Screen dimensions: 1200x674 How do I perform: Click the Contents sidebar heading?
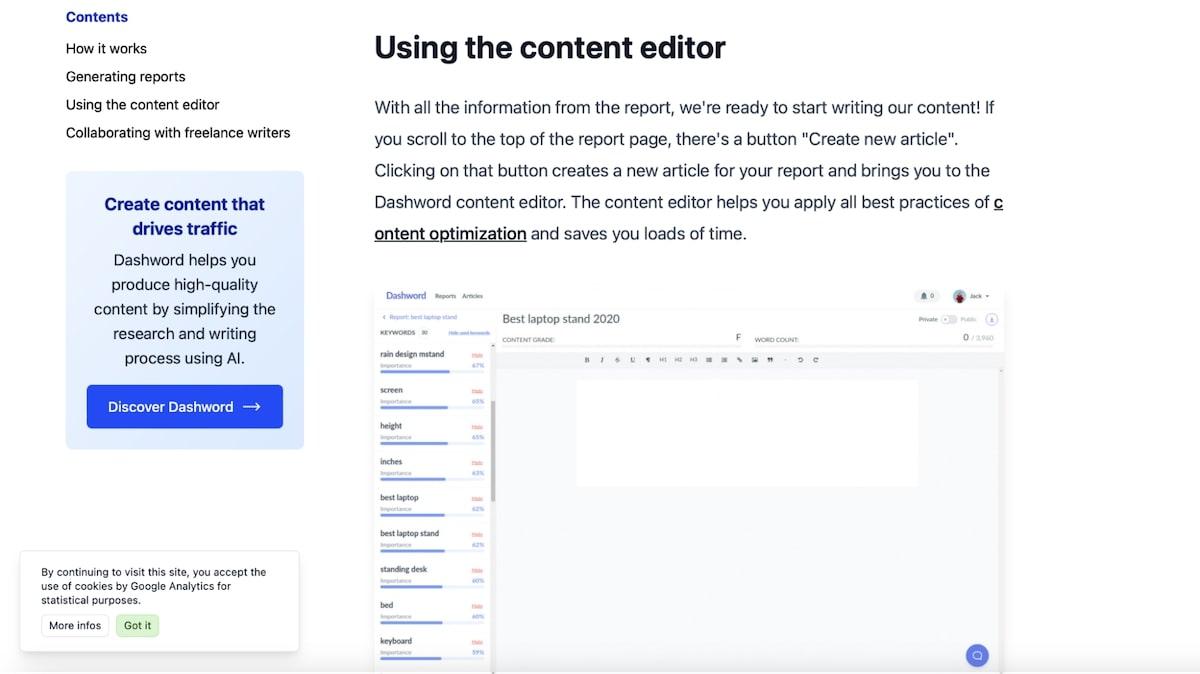pos(97,17)
